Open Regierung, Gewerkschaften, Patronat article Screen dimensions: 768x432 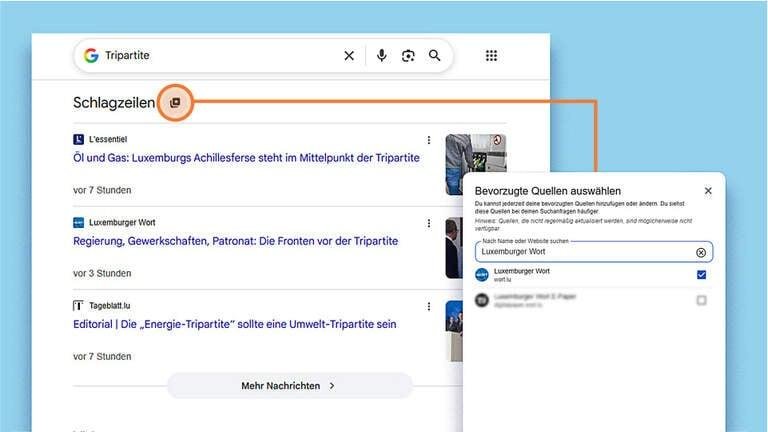click(236, 241)
